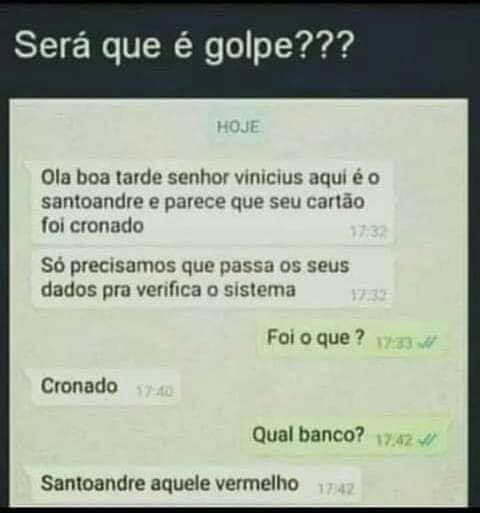Click the read-receipt ticks next to 17:42

click(x=427, y=440)
